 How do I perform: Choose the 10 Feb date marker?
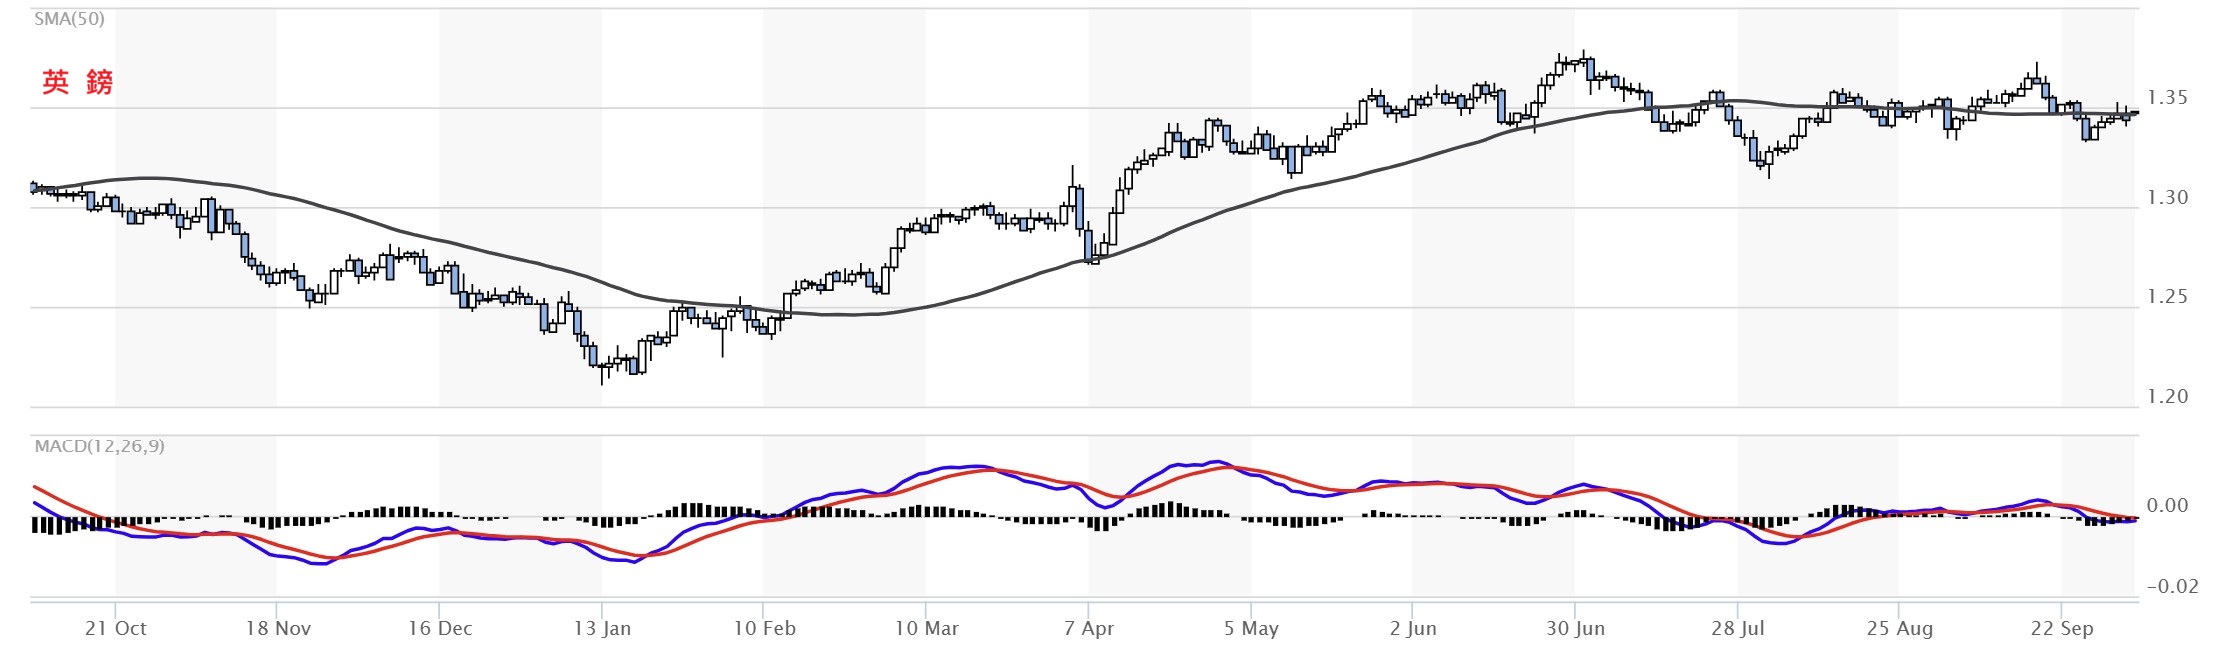pos(764,629)
